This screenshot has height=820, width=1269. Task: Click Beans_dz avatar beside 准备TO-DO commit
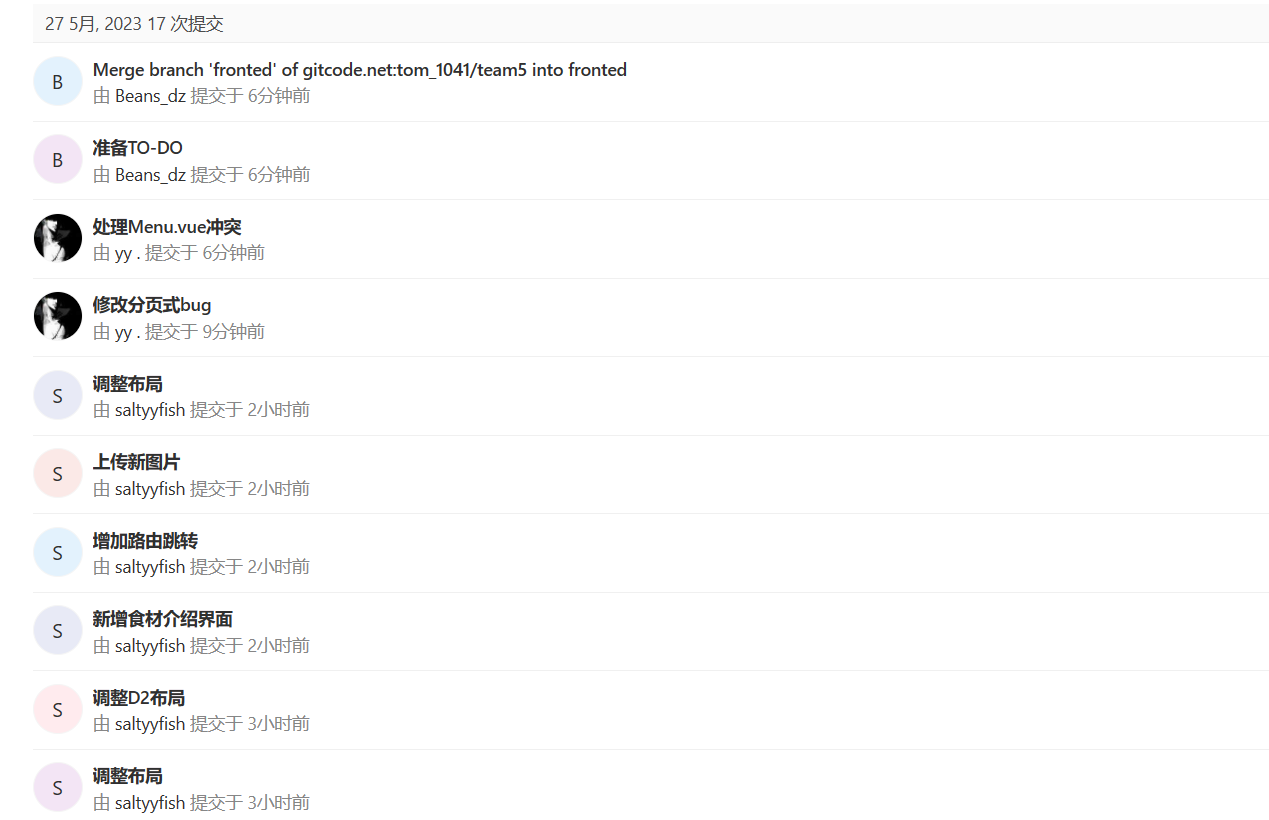[x=57, y=160]
